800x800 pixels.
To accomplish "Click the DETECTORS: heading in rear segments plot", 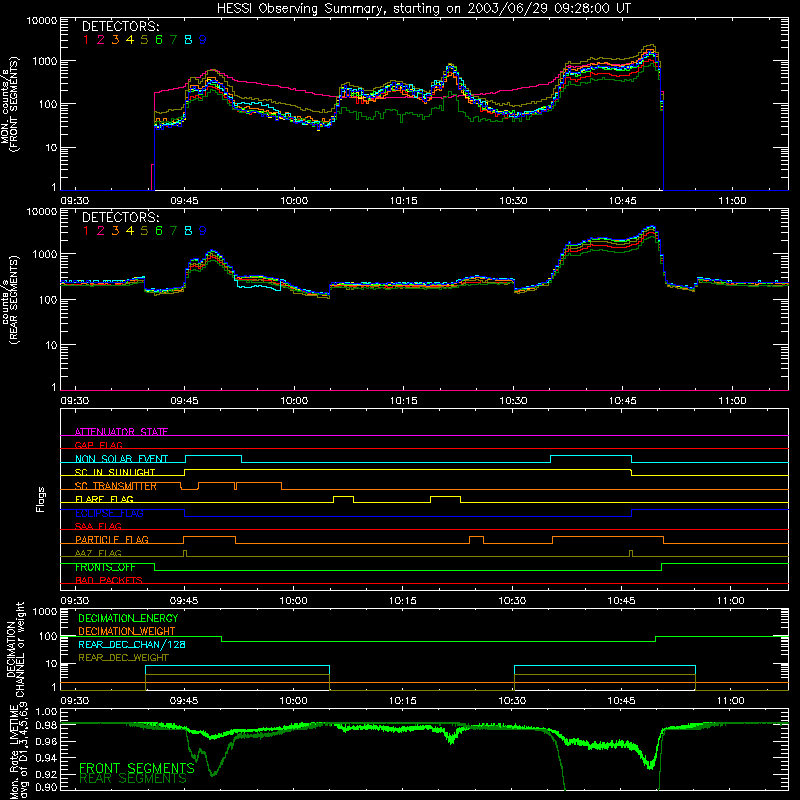I will (x=120, y=217).
